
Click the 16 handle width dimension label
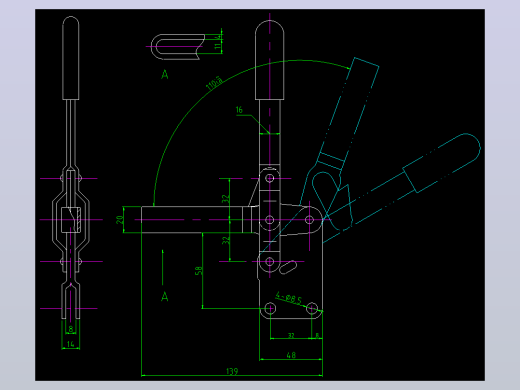point(239,110)
